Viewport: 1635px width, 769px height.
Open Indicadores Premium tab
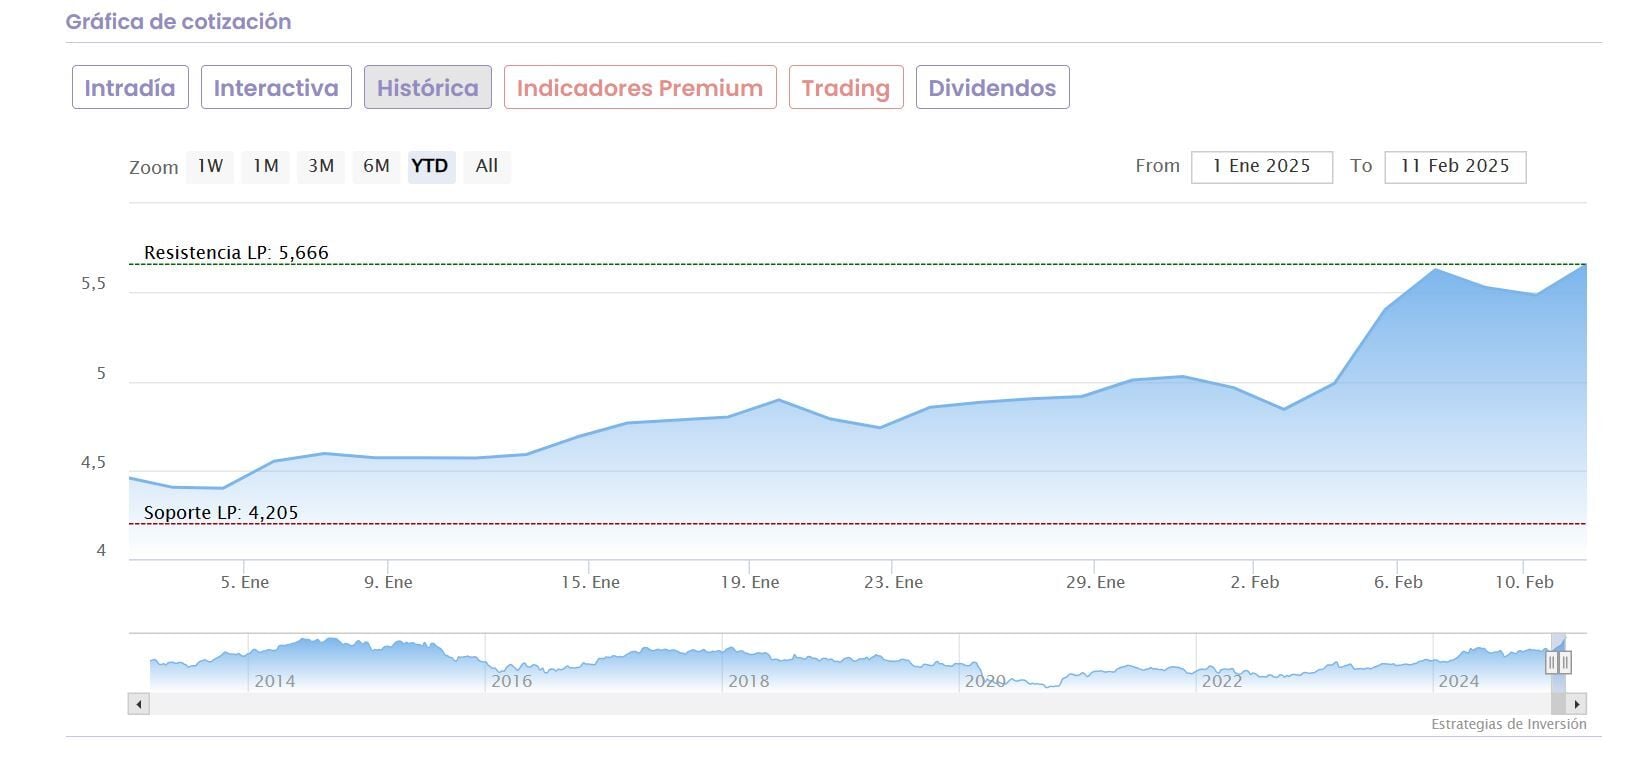click(640, 87)
